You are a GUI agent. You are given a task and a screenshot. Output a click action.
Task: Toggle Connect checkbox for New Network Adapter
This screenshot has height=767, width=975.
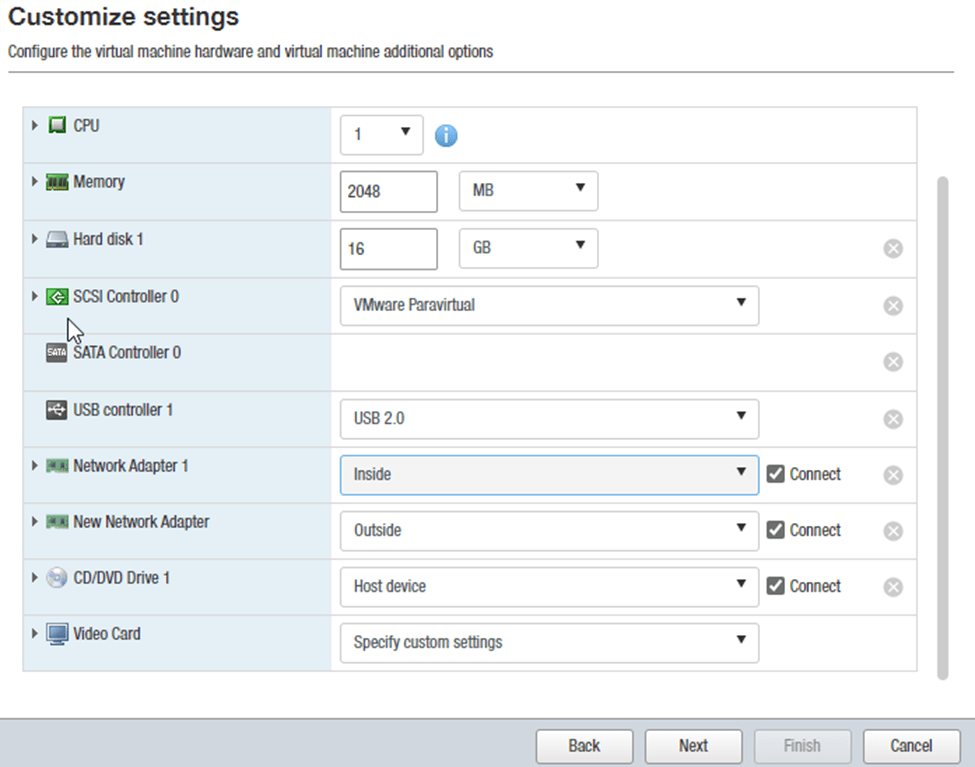pos(775,530)
